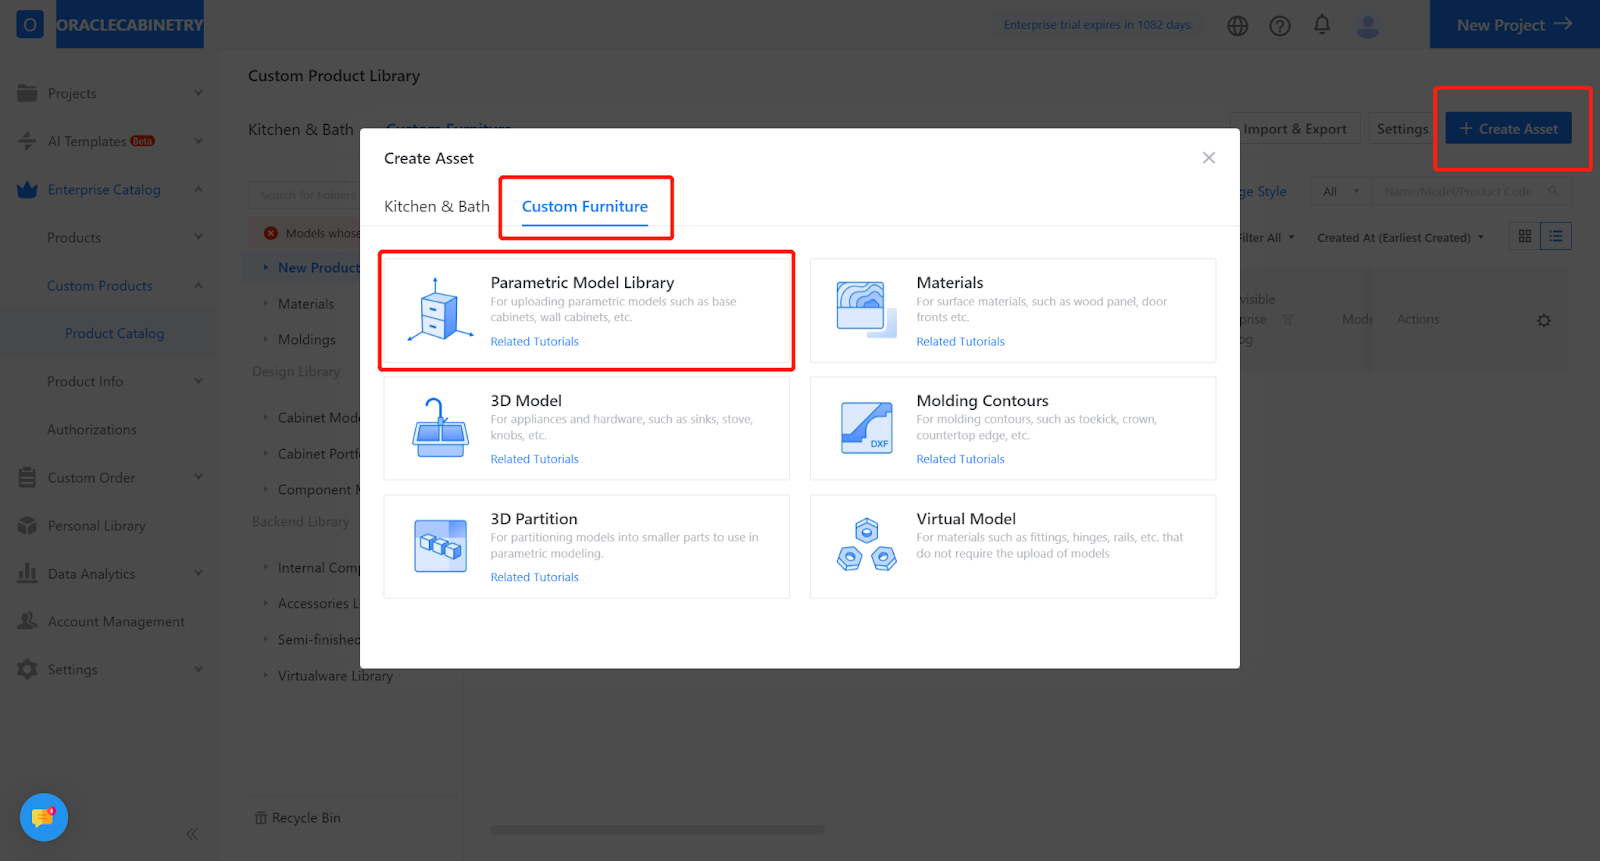The width and height of the screenshot is (1600, 861).
Task: Open the Kitchen & Bath page tab
Action: pos(301,129)
